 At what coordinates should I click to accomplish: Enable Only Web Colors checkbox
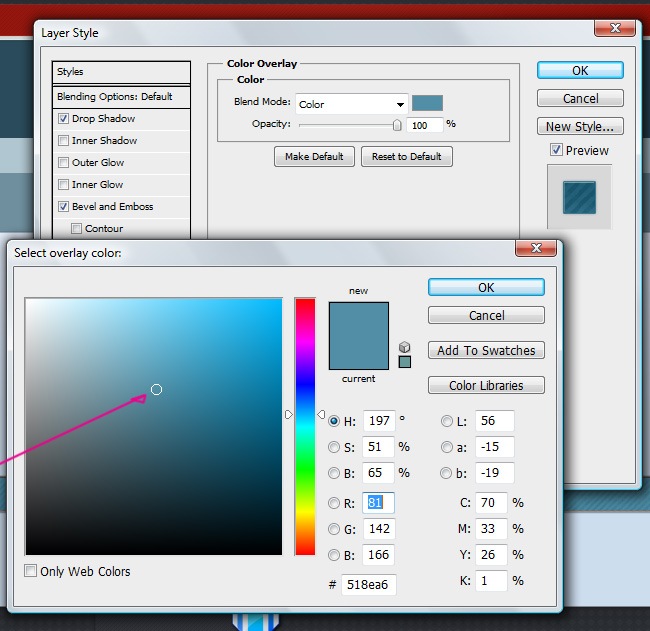[x=31, y=572]
